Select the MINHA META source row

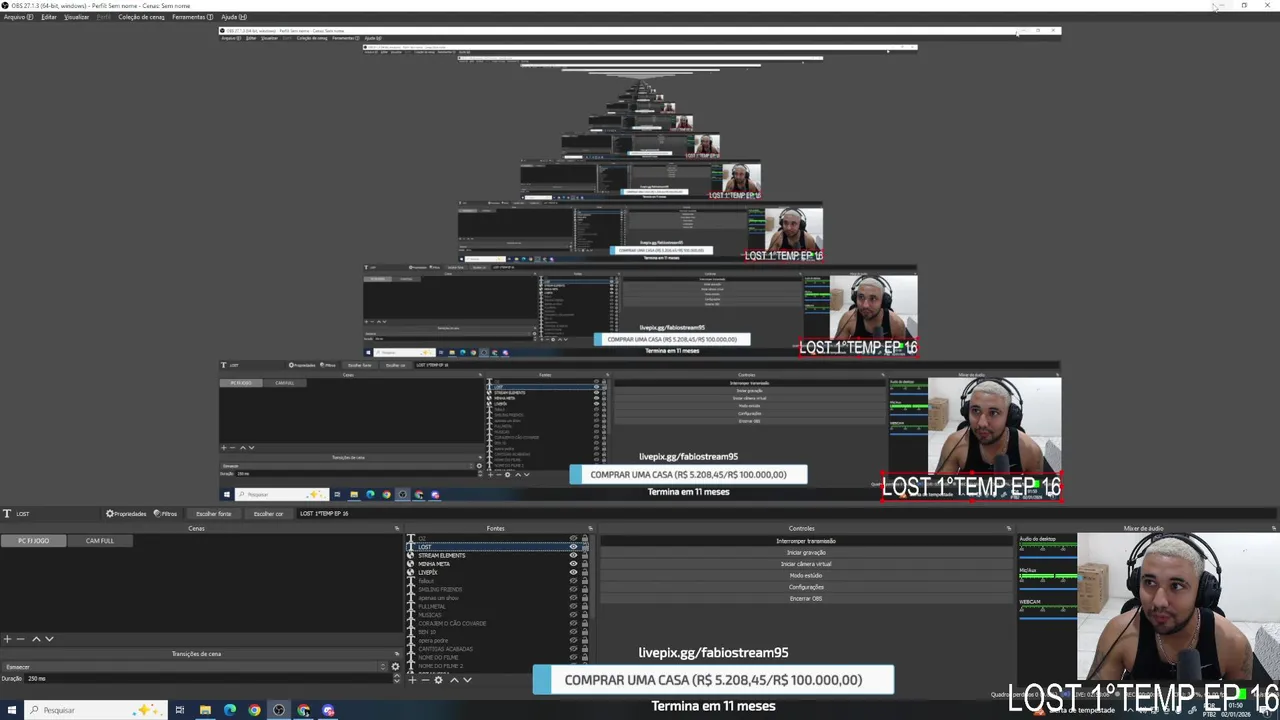(497, 564)
